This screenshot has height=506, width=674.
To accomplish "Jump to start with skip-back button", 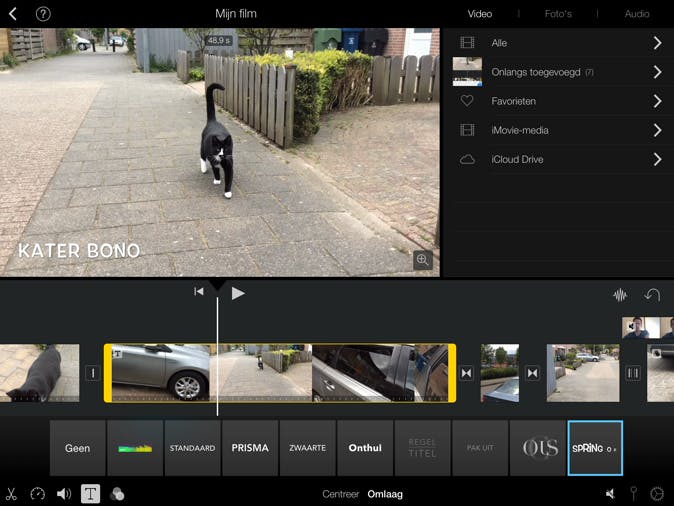I will (x=199, y=291).
